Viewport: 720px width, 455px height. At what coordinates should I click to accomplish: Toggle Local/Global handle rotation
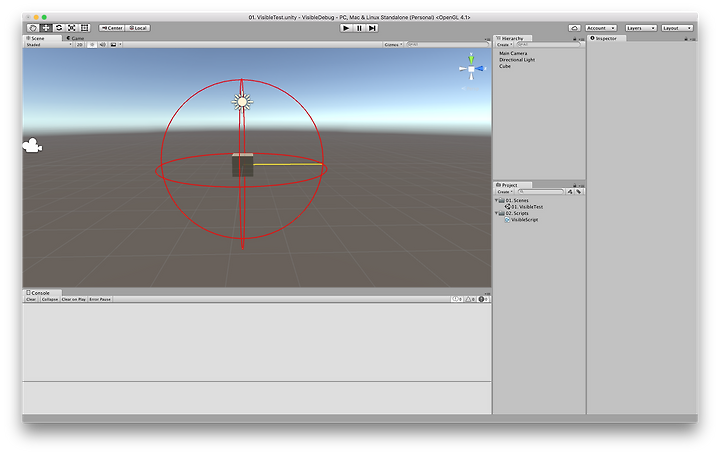pos(138,28)
